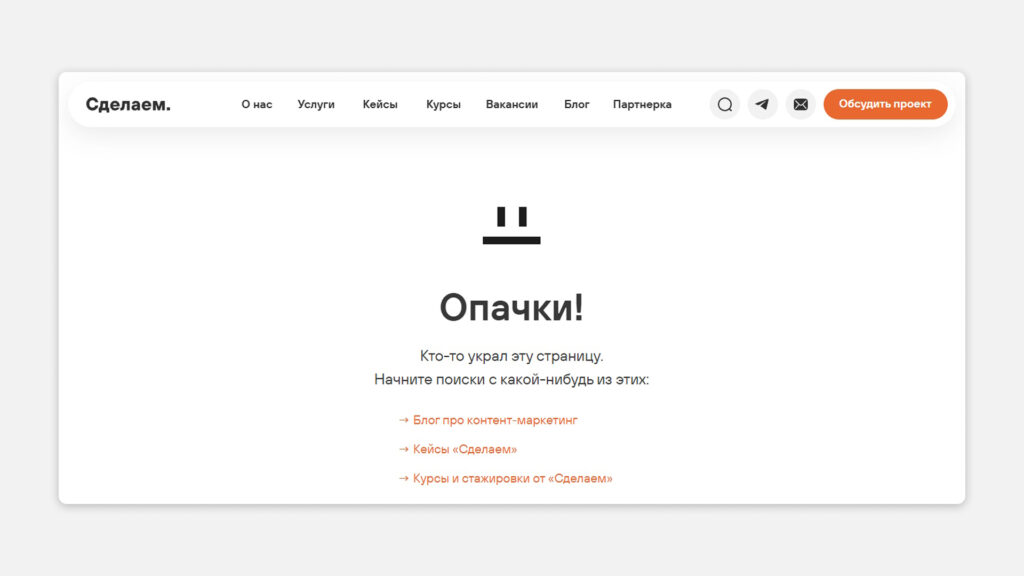Go to Услуги in navigation
Image resolution: width=1024 pixels, height=576 pixels.
316,104
